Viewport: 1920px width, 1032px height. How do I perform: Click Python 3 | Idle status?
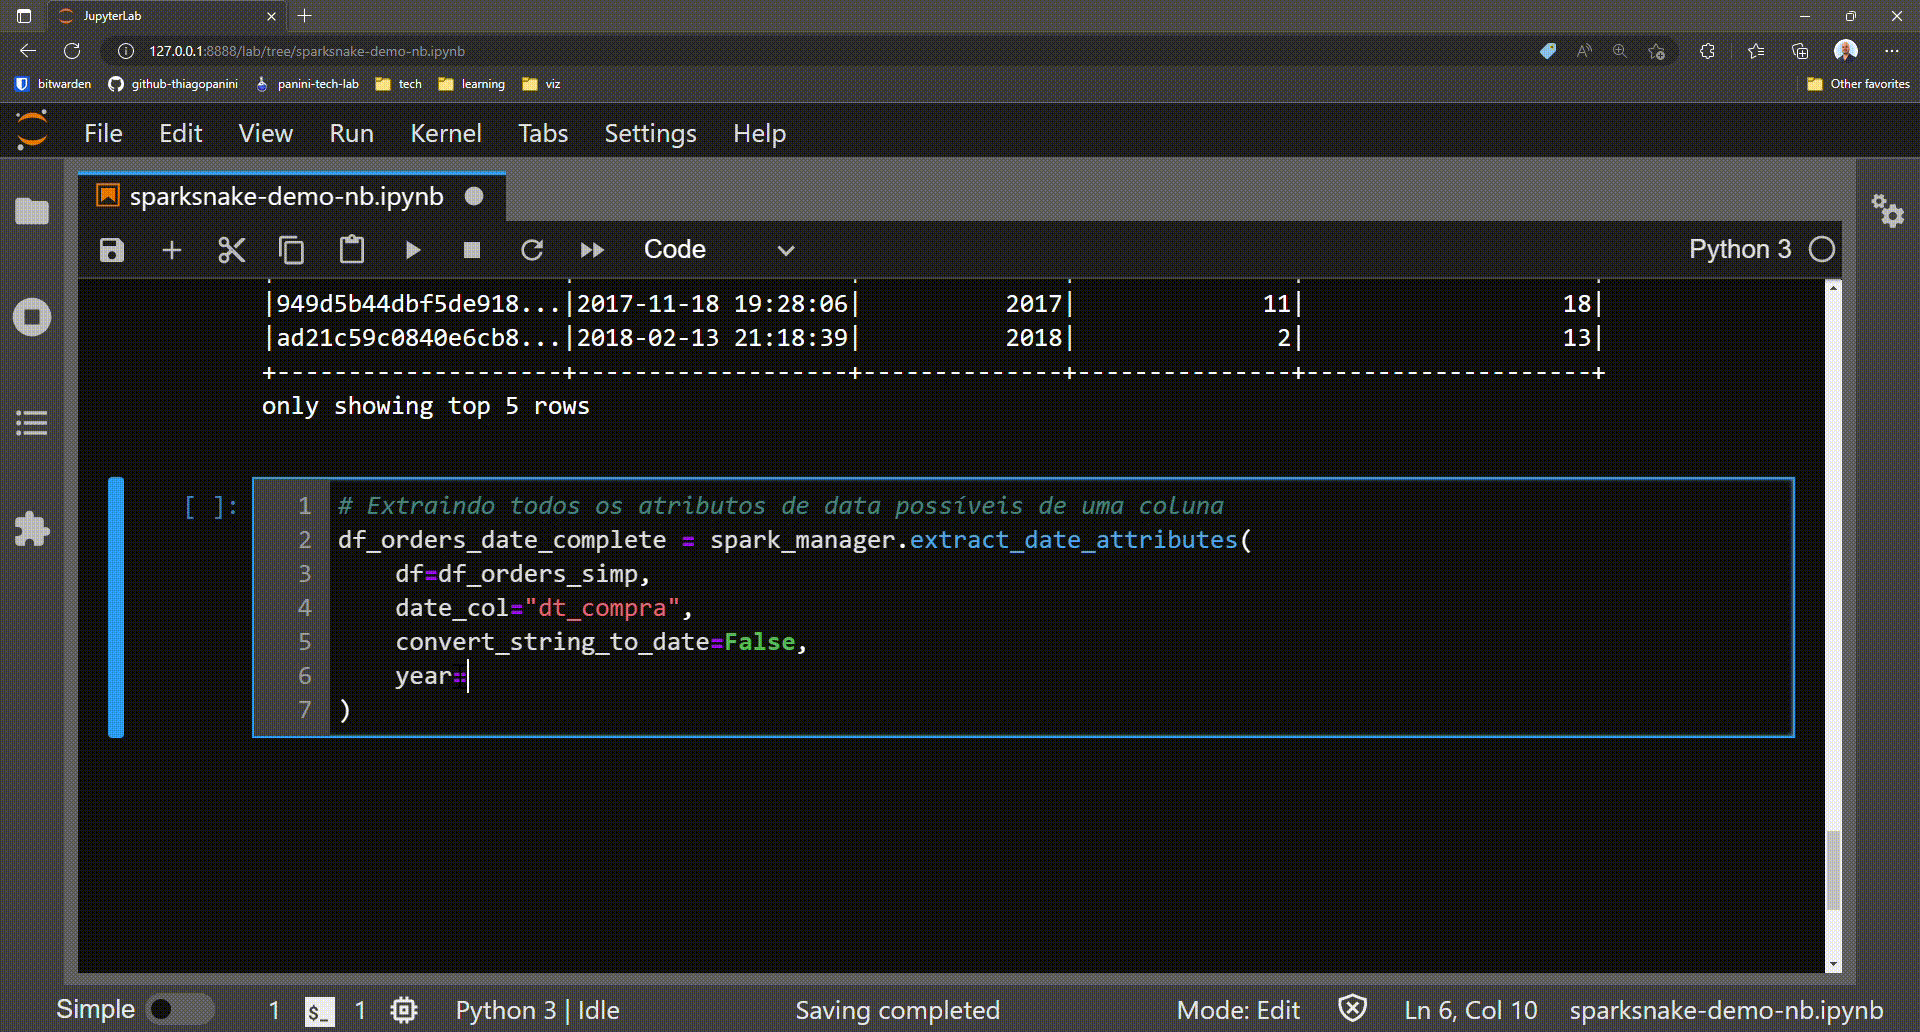[x=537, y=1010]
